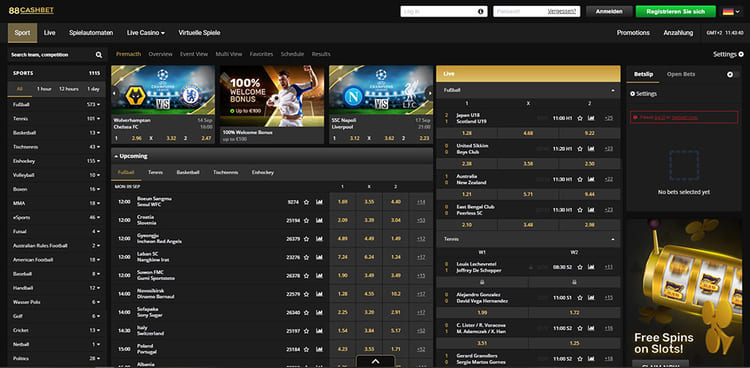Viewport: 750px width, 368px height.
Task: Switch to Event View tab
Action: (194, 54)
